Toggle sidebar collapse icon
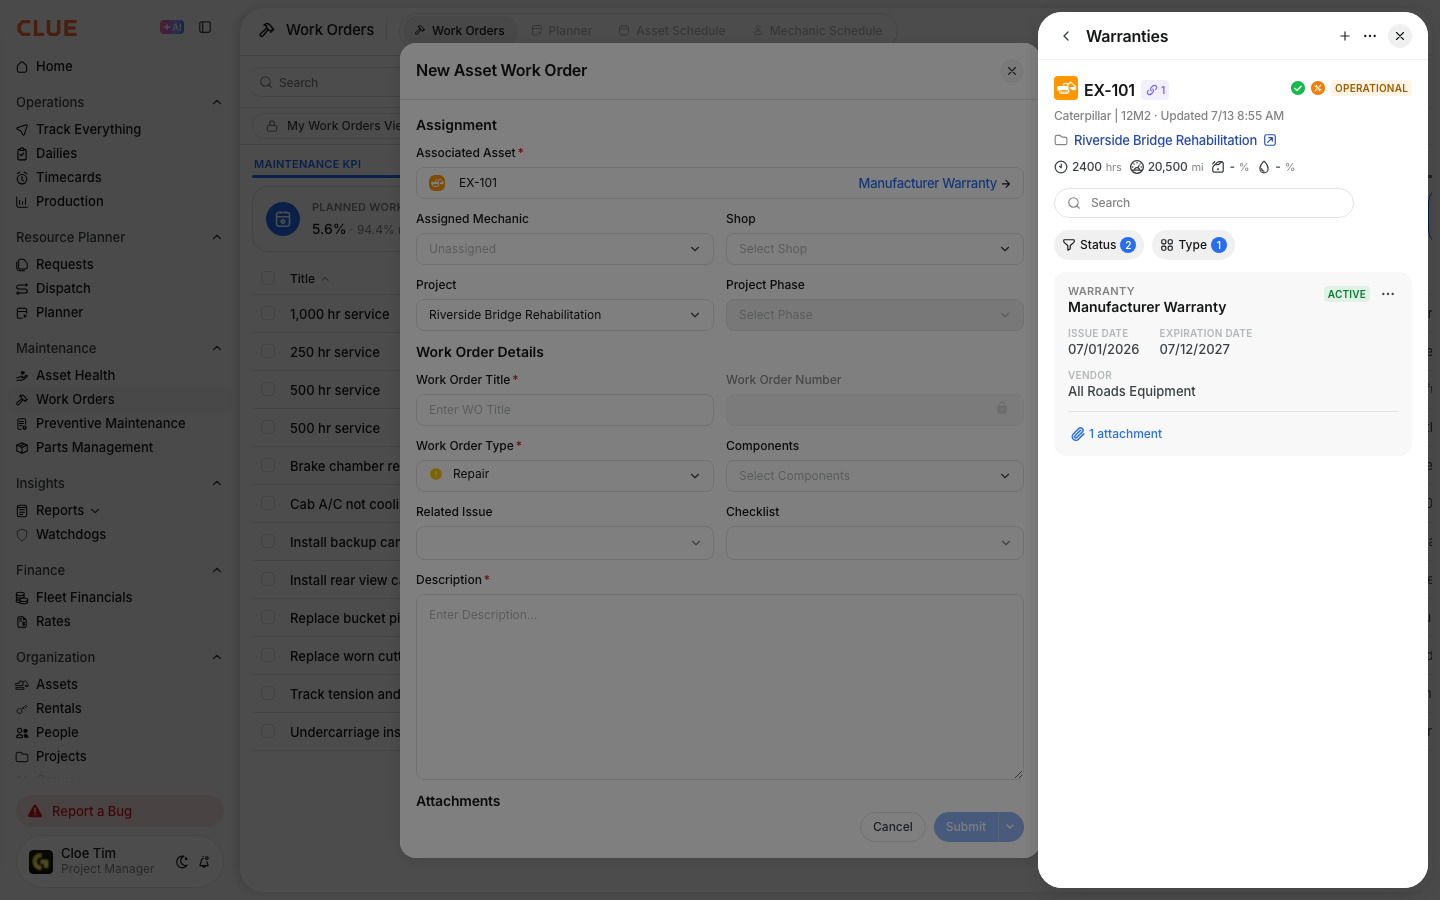The width and height of the screenshot is (1440, 900). tap(205, 28)
